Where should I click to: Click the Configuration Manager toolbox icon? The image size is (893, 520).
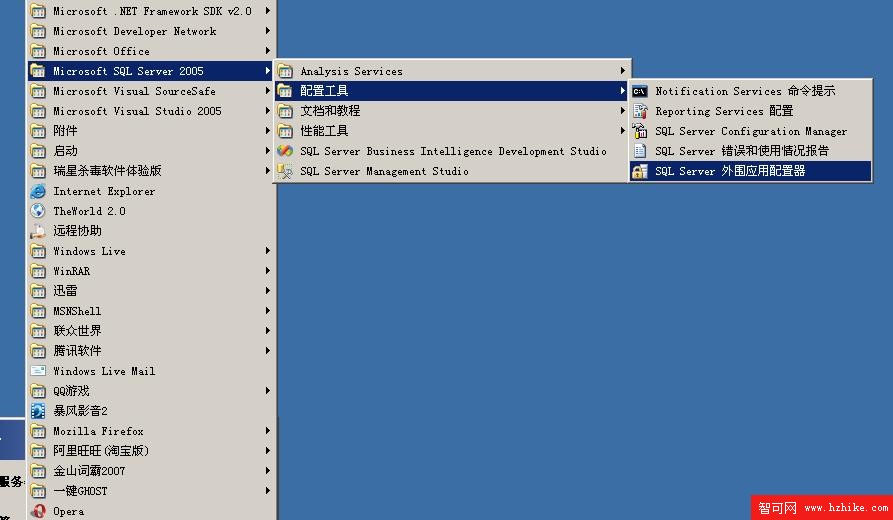pos(640,131)
